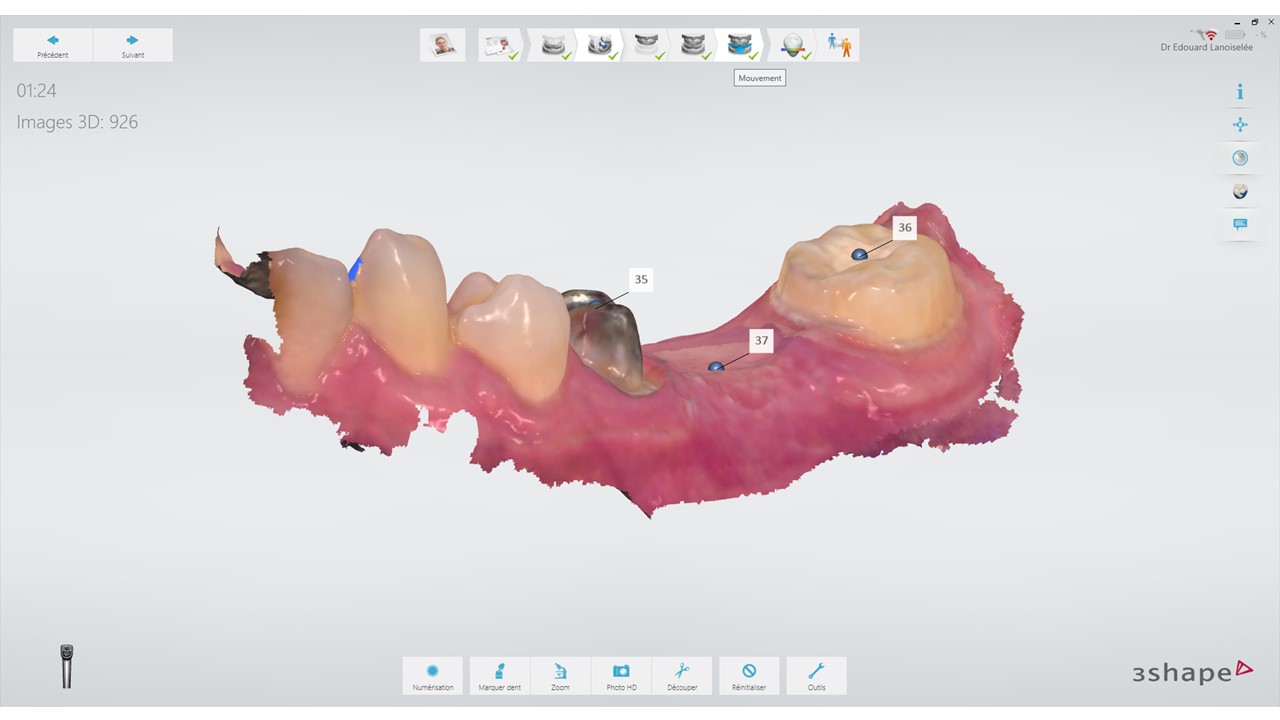
Task: Select the tooth 36 annotation label
Action: point(904,227)
